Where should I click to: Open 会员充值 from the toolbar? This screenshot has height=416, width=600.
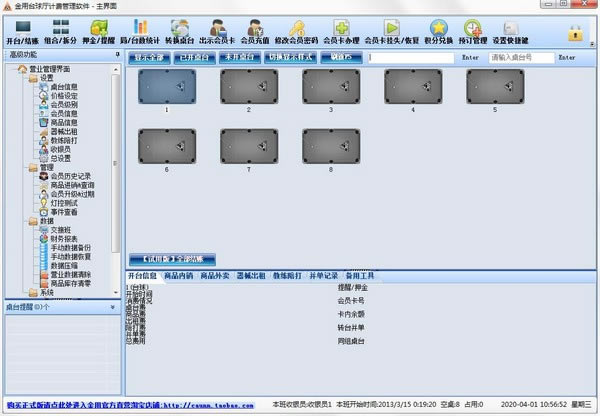(256, 30)
